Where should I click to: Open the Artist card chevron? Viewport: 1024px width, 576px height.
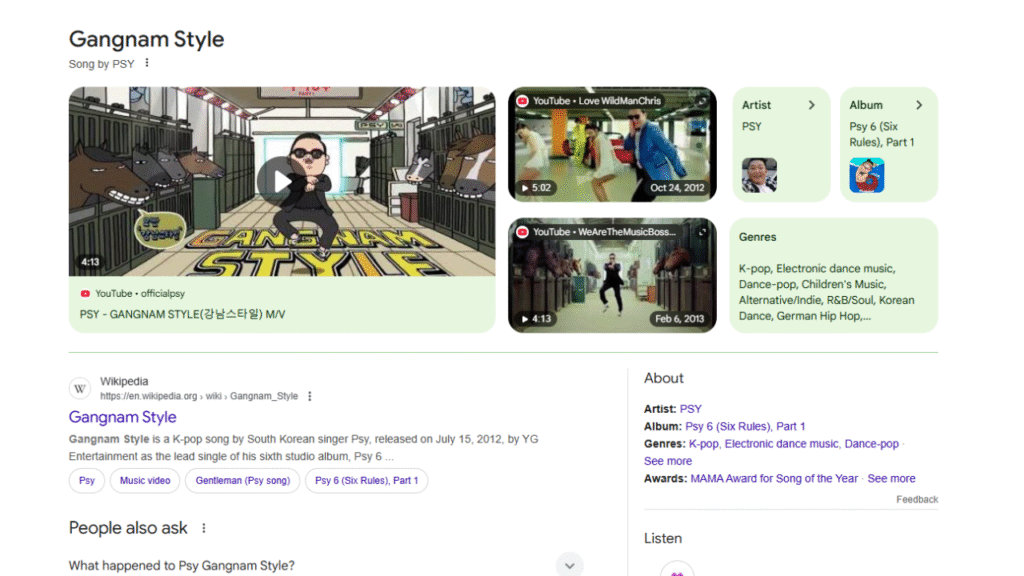tap(812, 105)
